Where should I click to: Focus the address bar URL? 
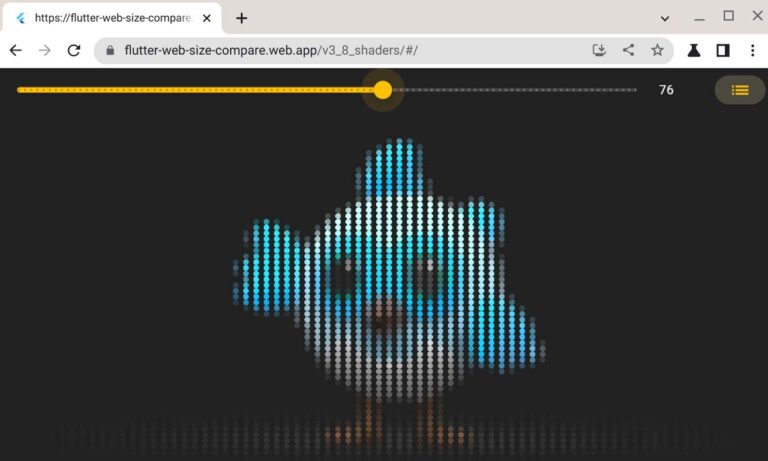pyautogui.click(x=270, y=50)
